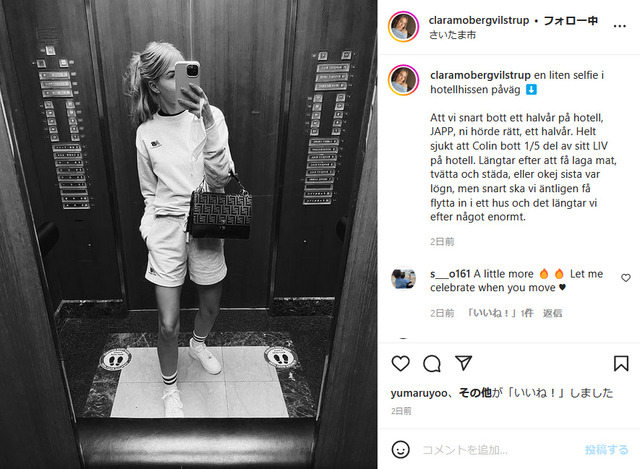
Task: Open comment bubble icon under post
Action: click(432, 363)
